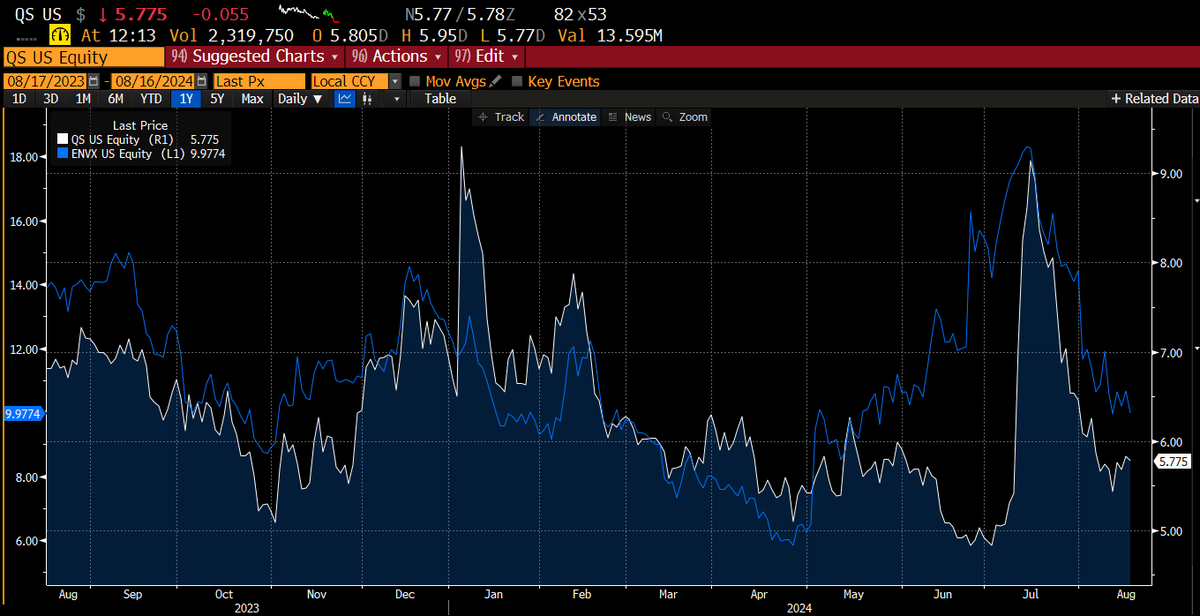Select the 1Y time range tab
The height and width of the screenshot is (616, 1200).
click(x=185, y=99)
